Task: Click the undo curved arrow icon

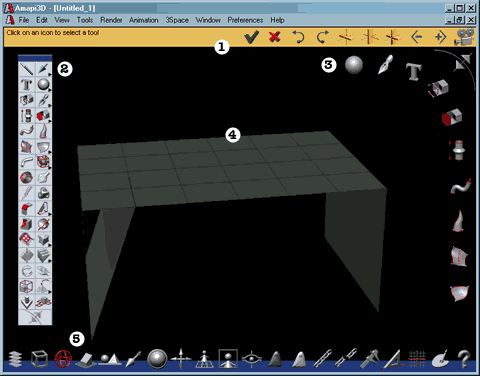Action: (x=298, y=37)
